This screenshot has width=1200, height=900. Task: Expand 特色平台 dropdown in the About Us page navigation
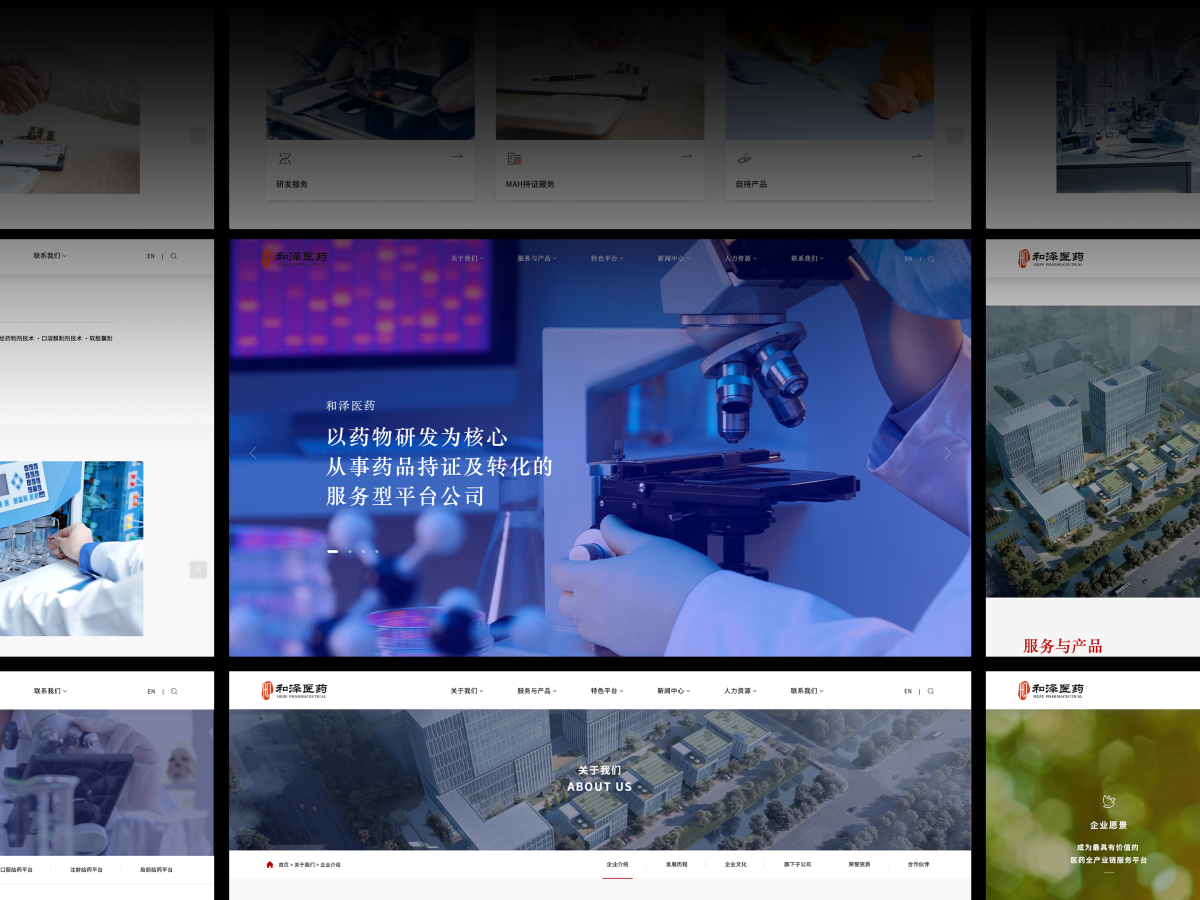[606, 691]
